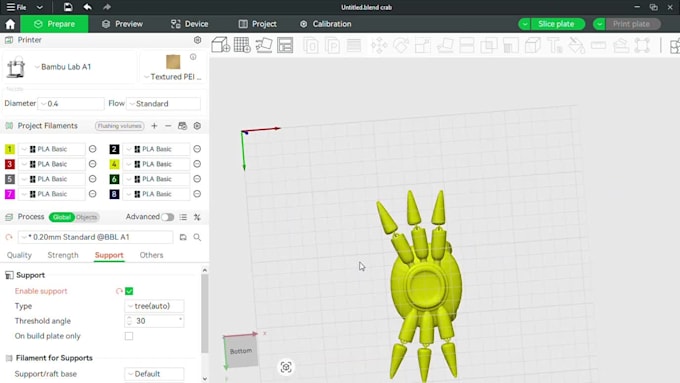
Task: Click the Add object cube icon
Action: [x=220, y=45]
